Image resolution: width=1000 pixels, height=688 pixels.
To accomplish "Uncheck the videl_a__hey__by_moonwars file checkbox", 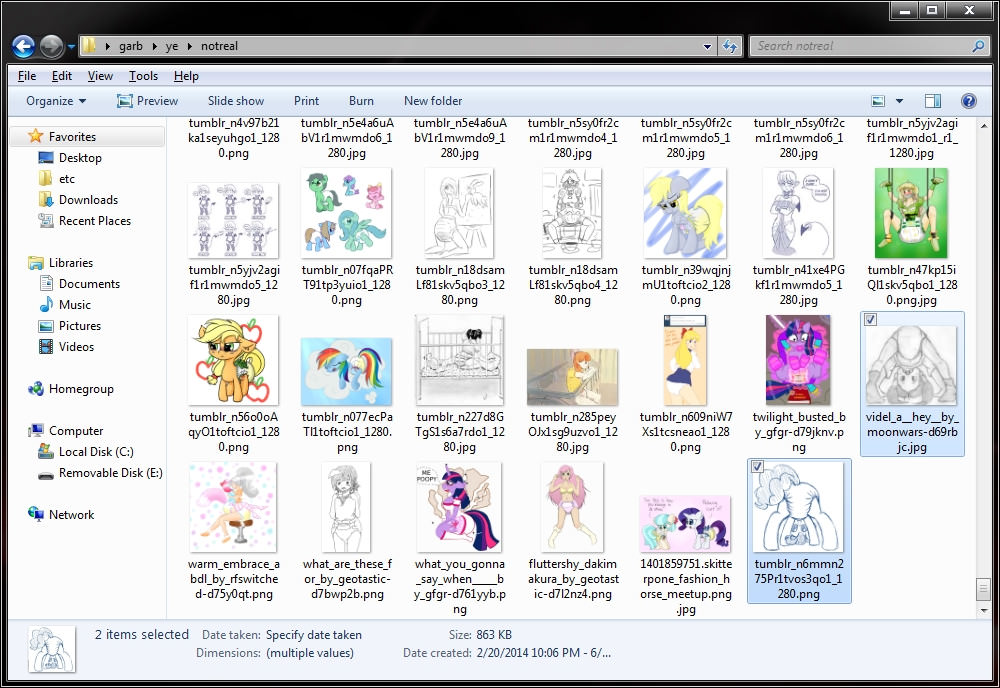I will pyautogui.click(x=871, y=319).
